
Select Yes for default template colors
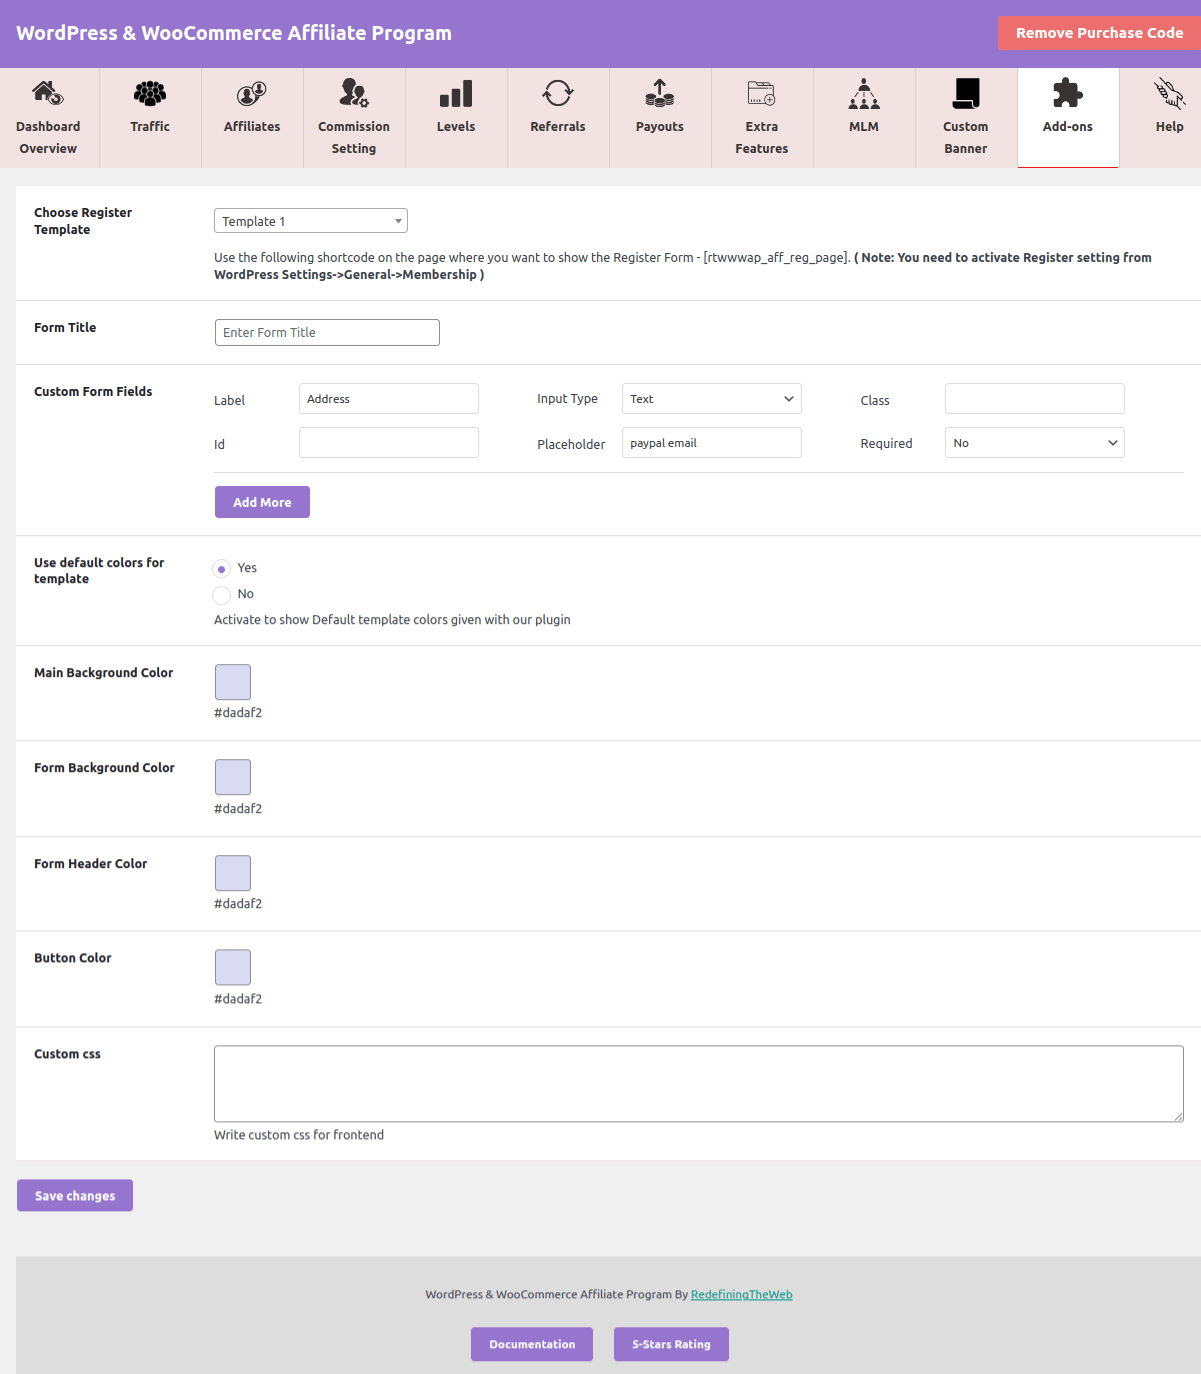coord(222,569)
